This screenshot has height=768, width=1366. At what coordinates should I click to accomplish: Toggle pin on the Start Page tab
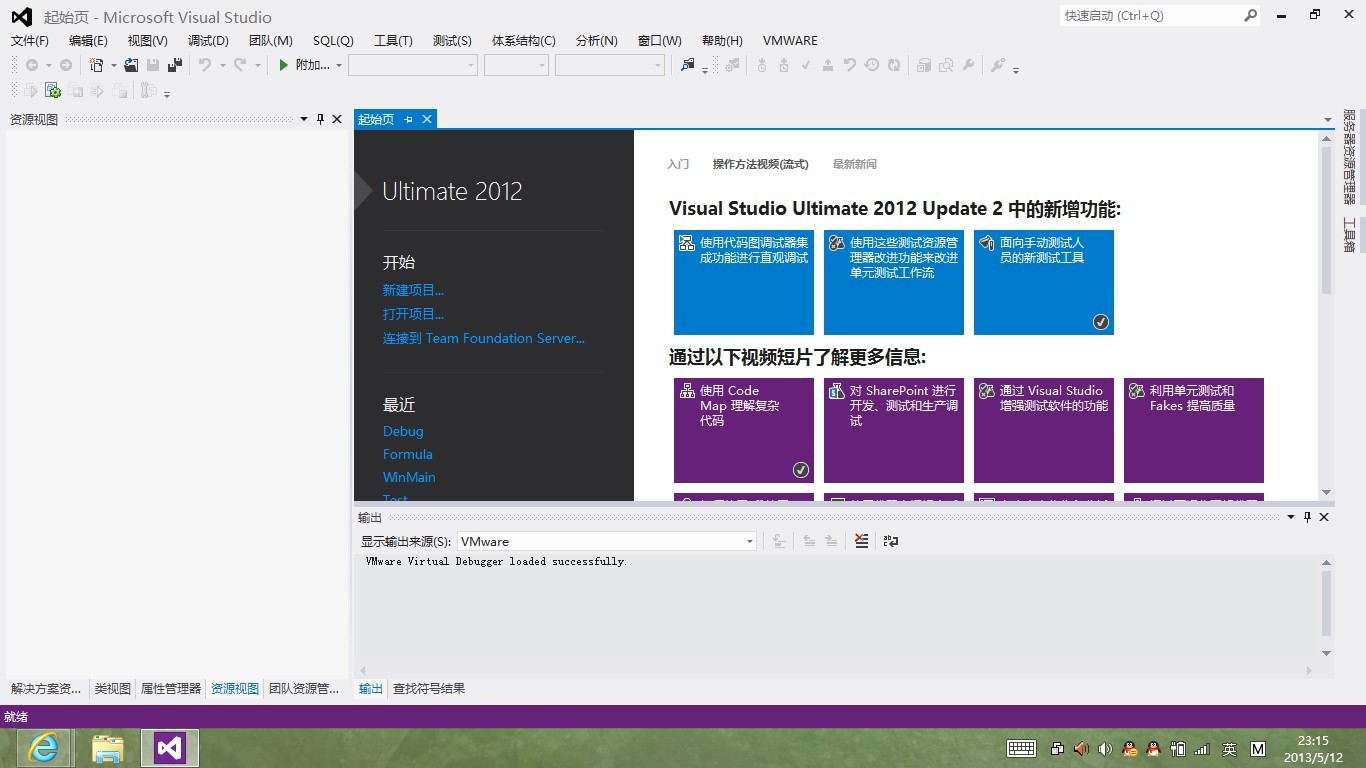pyautogui.click(x=408, y=119)
